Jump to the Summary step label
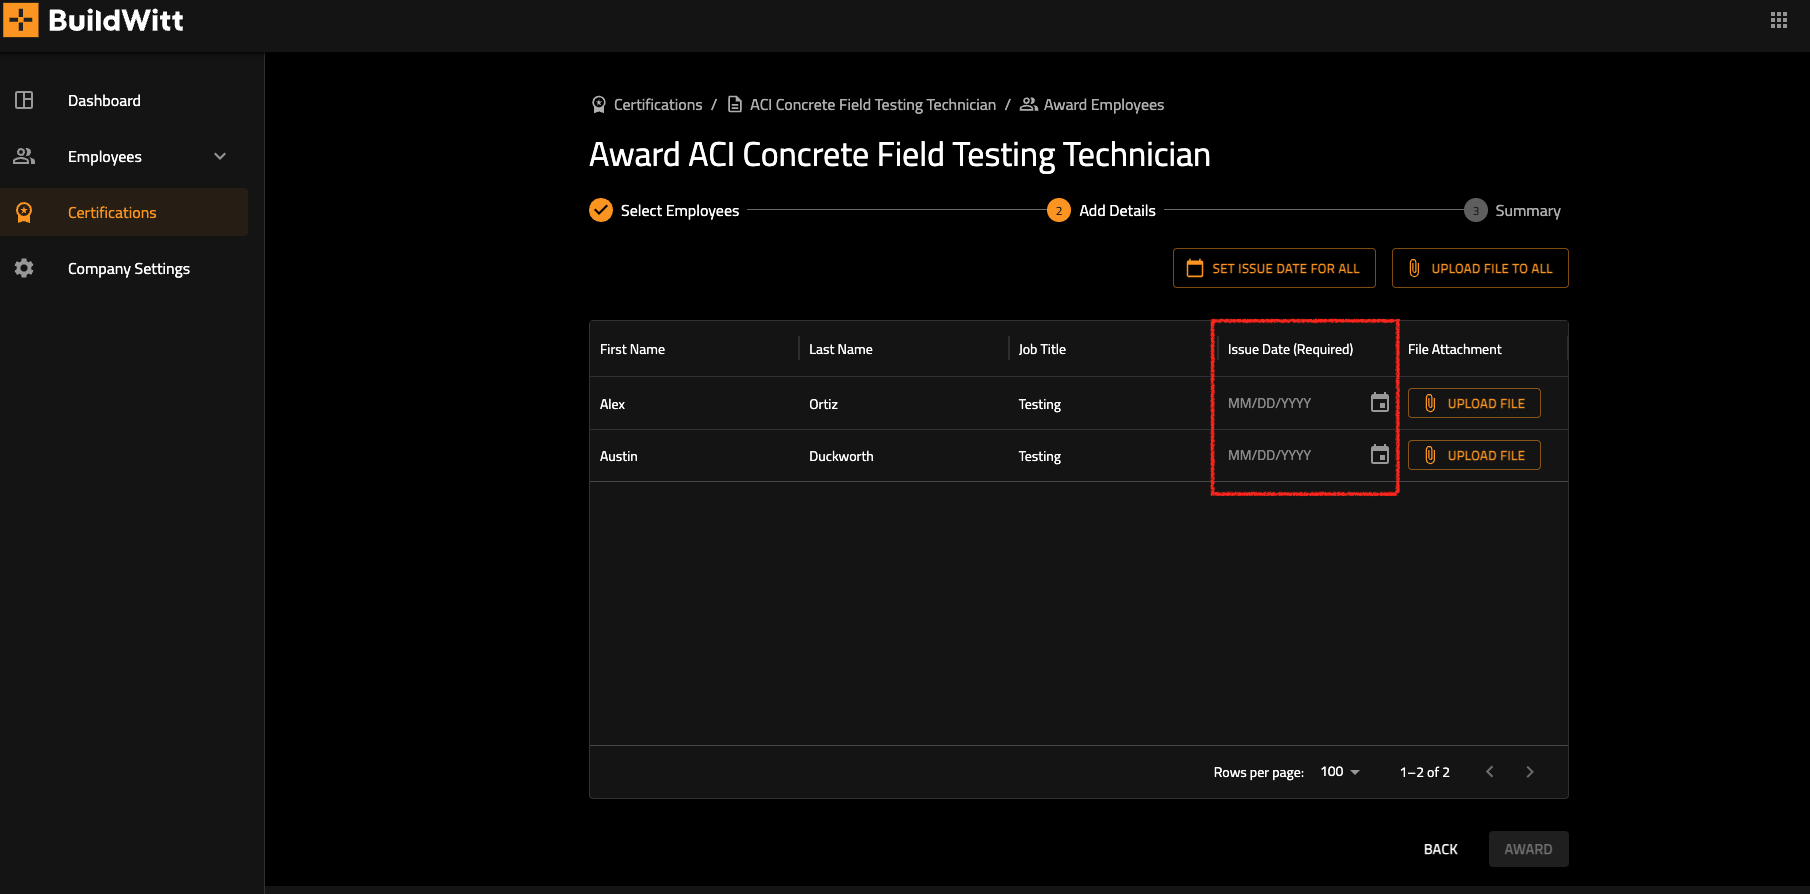This screenshot has width=1810, height=894. pos(1528,210)
